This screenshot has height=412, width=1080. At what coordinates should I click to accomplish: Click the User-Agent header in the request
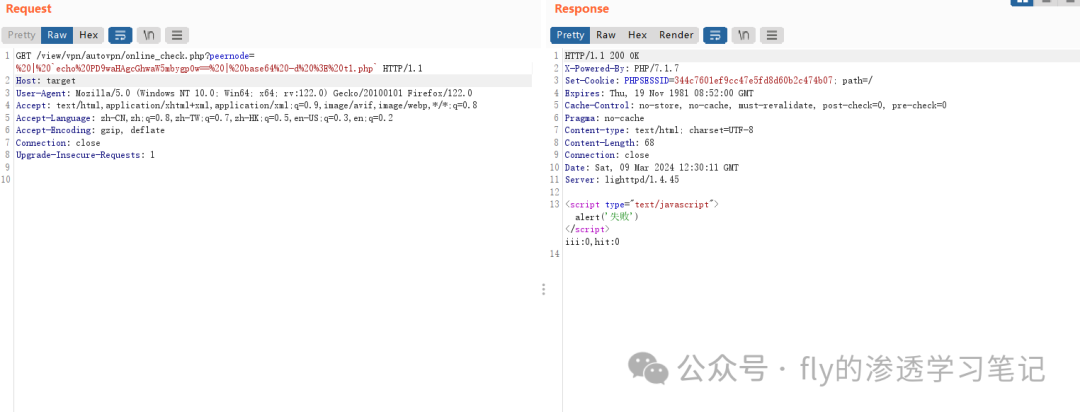coord(244,93)
